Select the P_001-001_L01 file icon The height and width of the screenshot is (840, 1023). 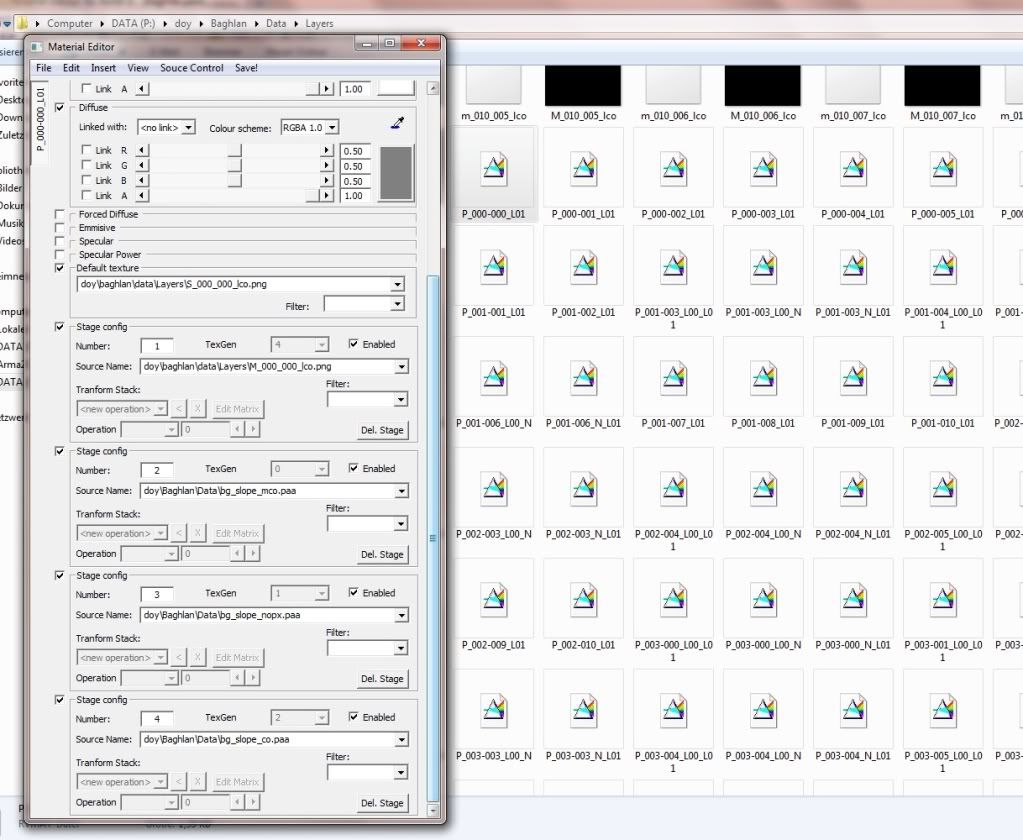(494, 268)
